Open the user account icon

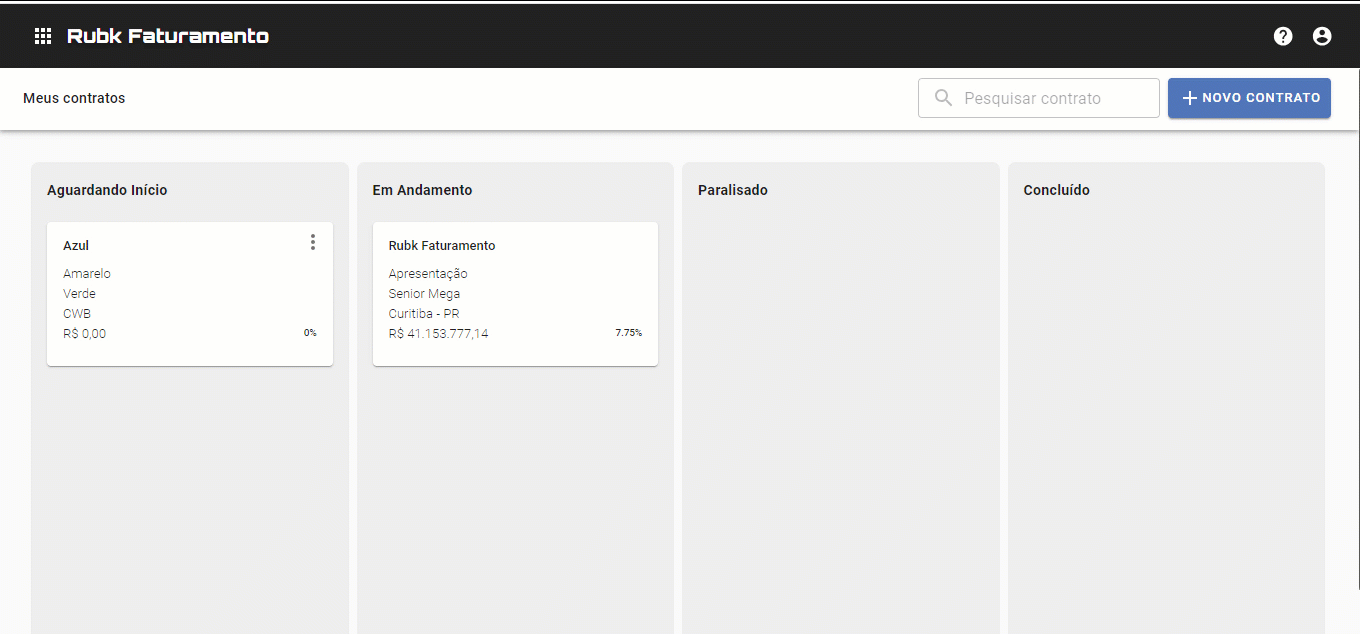click(1322, 36)
